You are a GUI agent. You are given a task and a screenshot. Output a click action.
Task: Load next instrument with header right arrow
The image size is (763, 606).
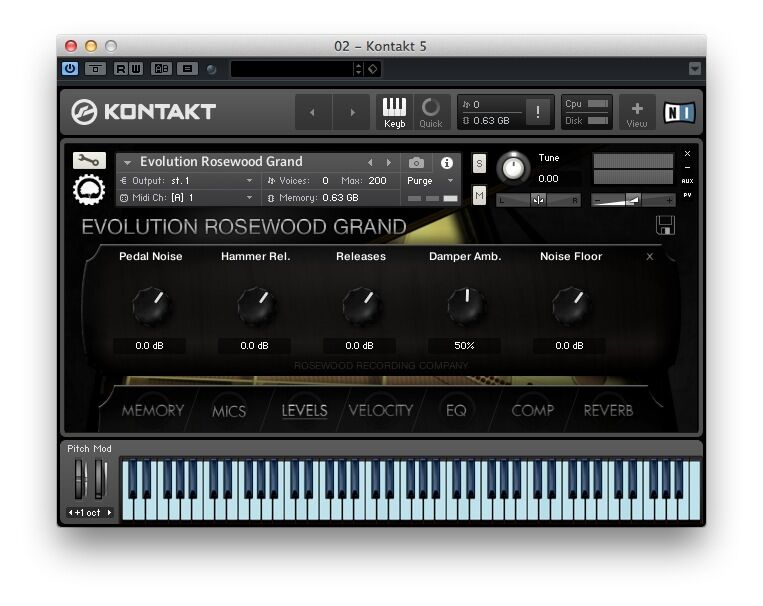pos(352,112)
